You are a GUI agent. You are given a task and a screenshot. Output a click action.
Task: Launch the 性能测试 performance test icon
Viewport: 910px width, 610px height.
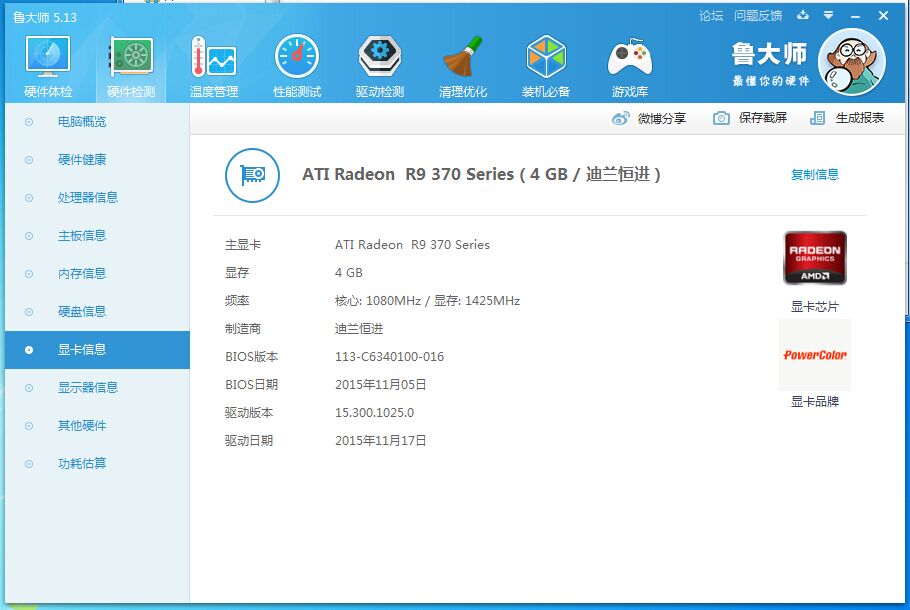click(x=297, y=56)
